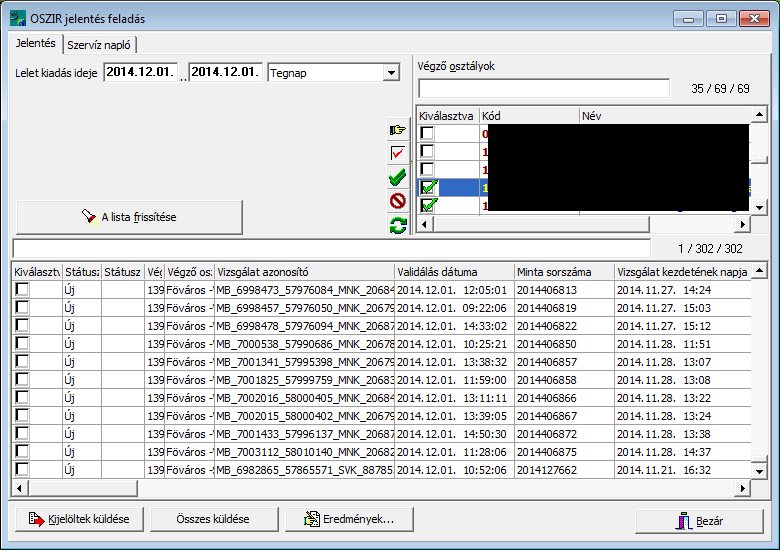
Task: Check the first checkbox in department list
Action: (x=427, y=133)
